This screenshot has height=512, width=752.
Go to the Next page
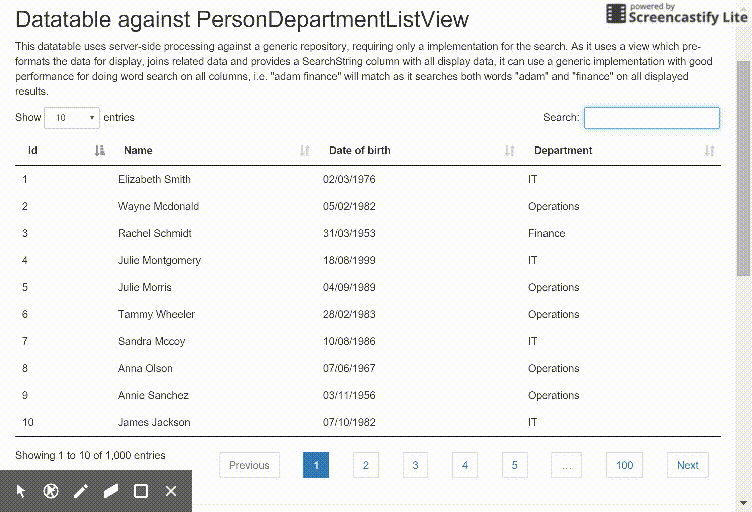(688, 465)
